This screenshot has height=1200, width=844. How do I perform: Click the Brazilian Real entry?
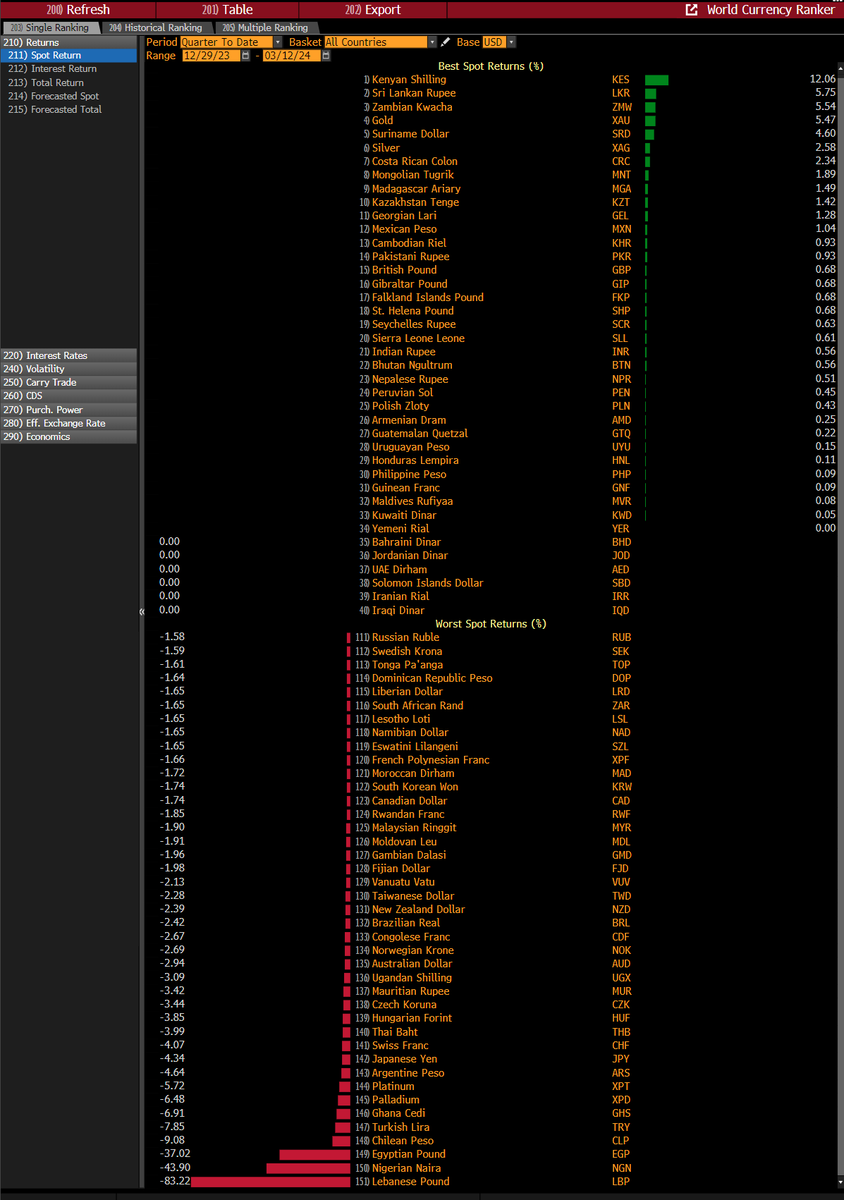(406, 923)
